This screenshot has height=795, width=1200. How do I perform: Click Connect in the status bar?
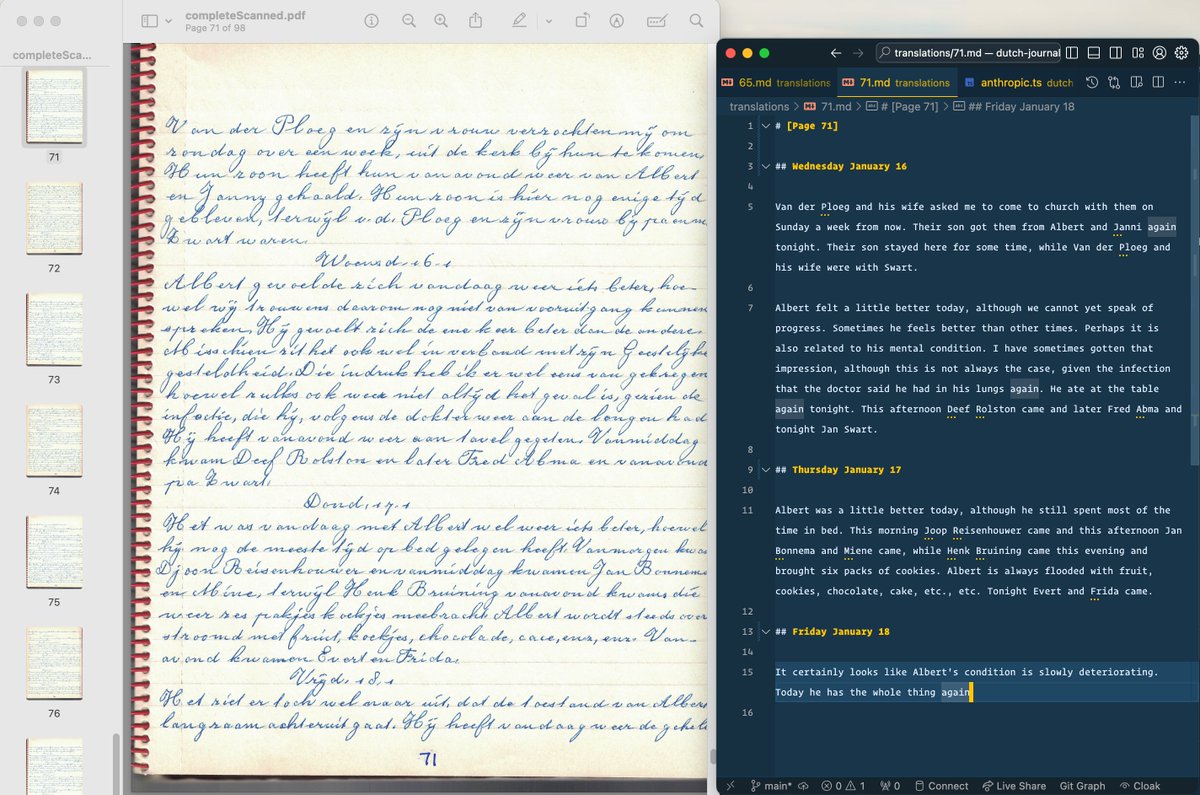click(941, 786)
